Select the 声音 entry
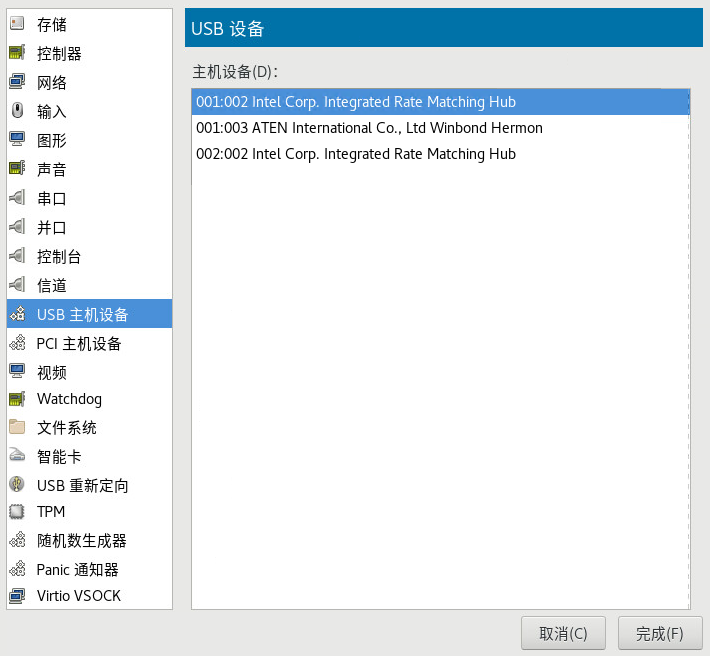Viewport: 710px width, 656px height. [x=90, y=169]
